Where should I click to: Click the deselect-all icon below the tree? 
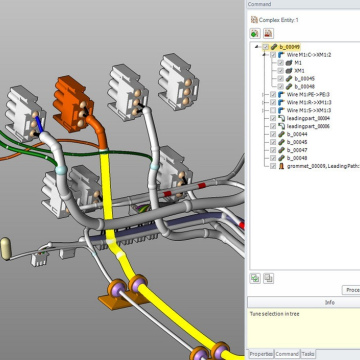[x=268, y=278]
